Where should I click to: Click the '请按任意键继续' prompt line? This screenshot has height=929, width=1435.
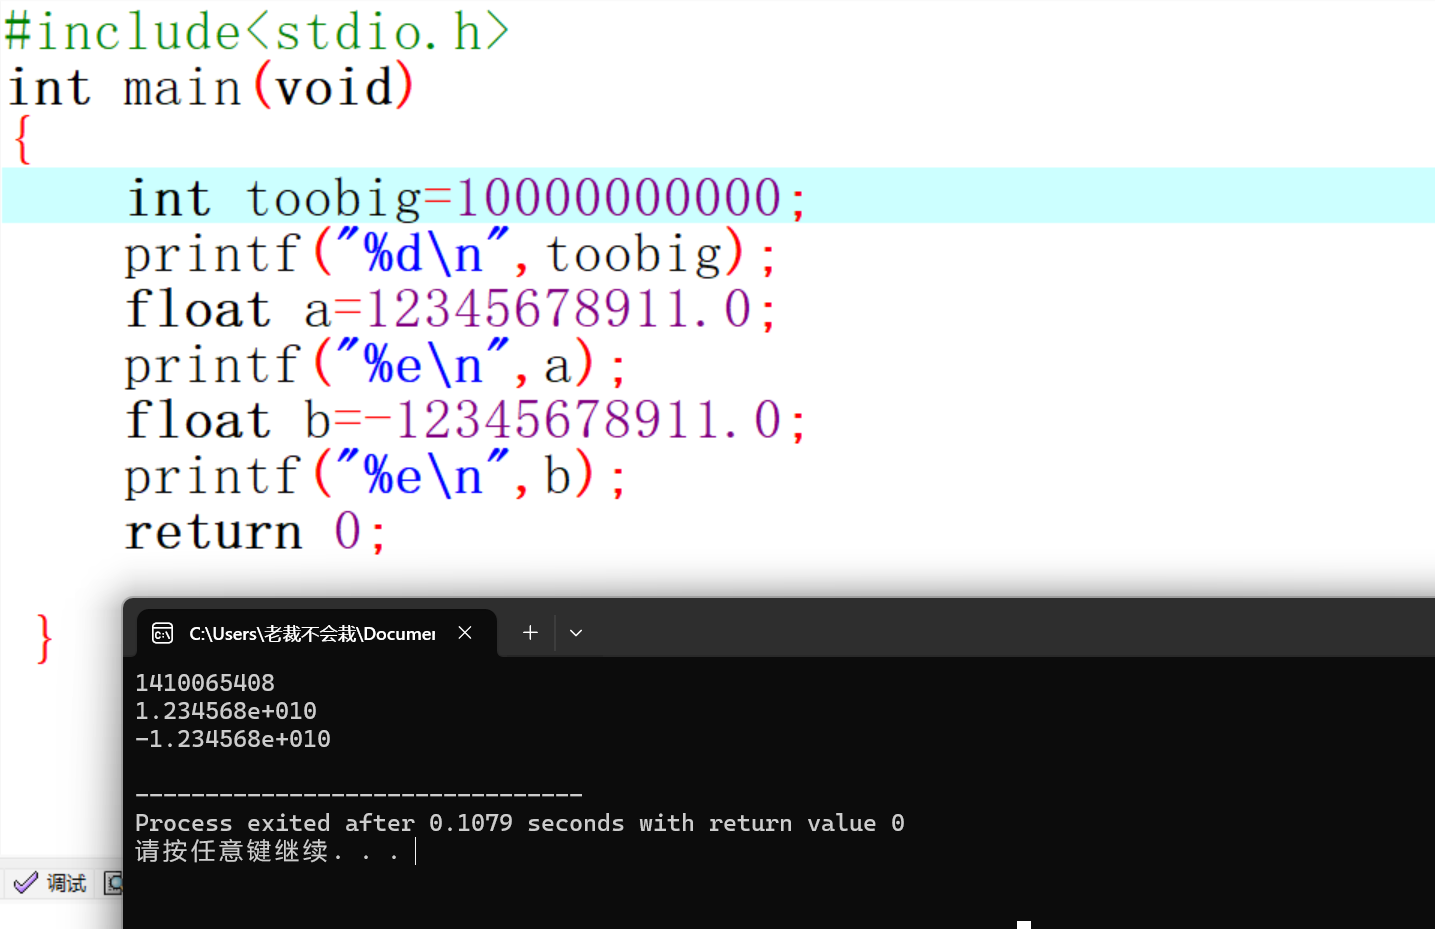[267, 851]
